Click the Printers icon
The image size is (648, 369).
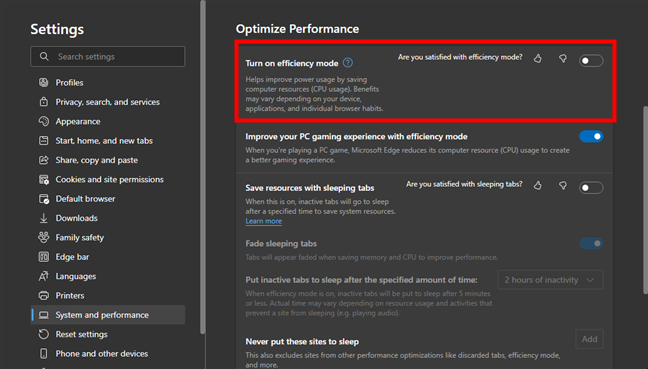[43, 295]
